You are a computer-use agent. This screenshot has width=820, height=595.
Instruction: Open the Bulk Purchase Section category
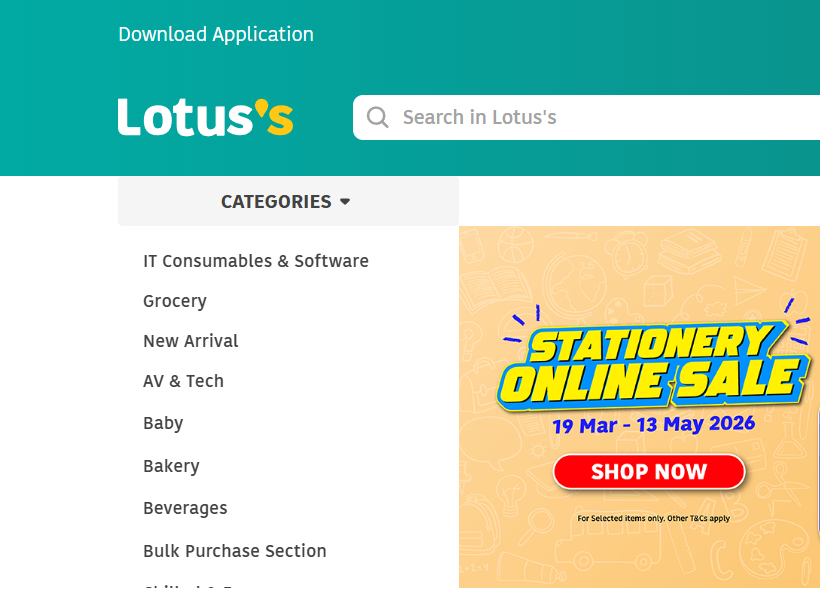point(234,551)
